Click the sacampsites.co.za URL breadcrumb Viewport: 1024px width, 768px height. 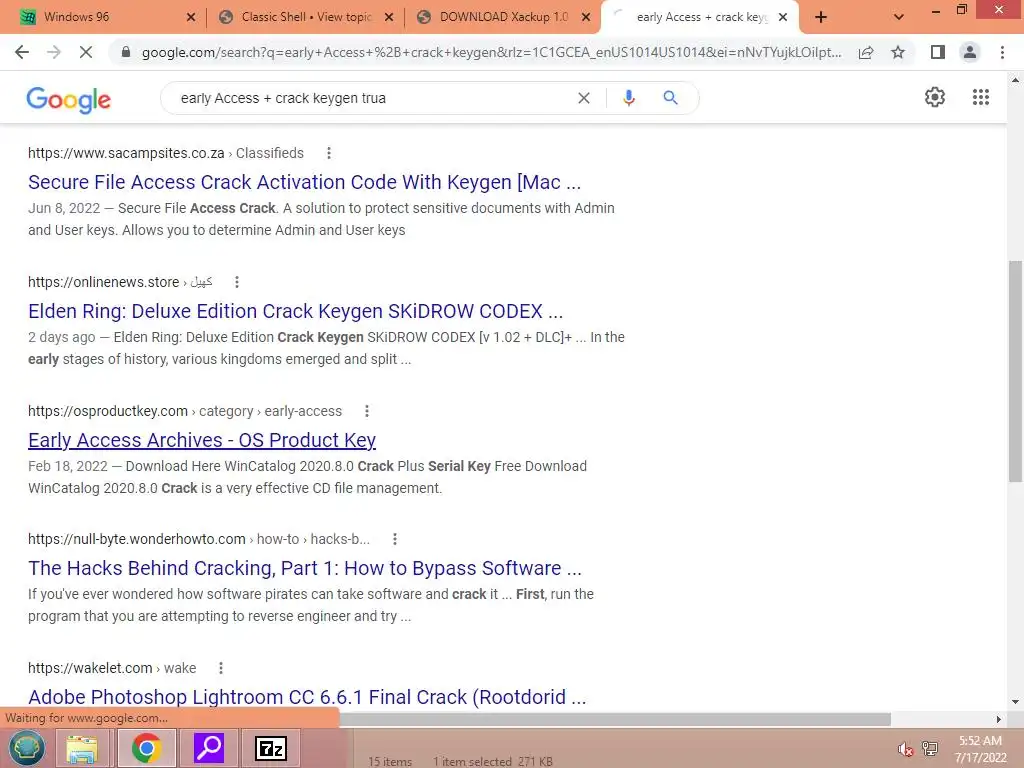(x=166, y=153)
